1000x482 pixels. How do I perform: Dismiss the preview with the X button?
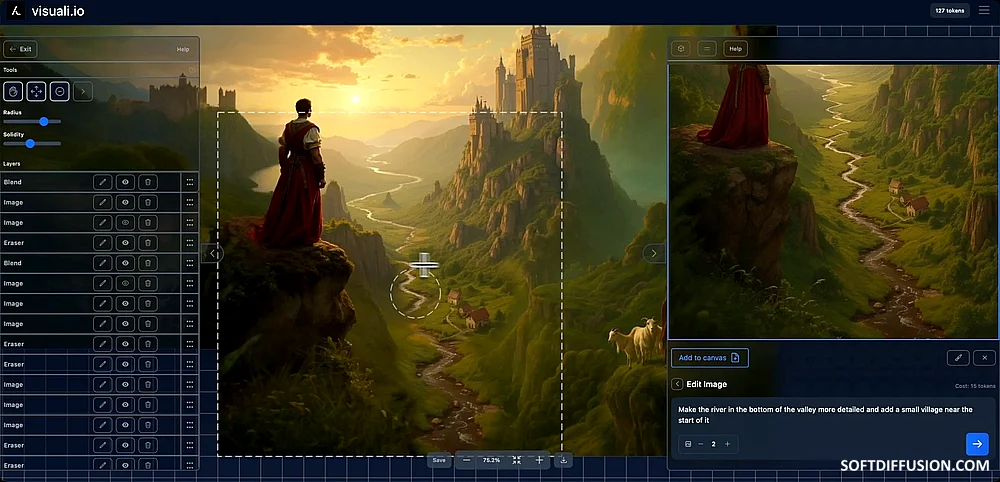985,358
